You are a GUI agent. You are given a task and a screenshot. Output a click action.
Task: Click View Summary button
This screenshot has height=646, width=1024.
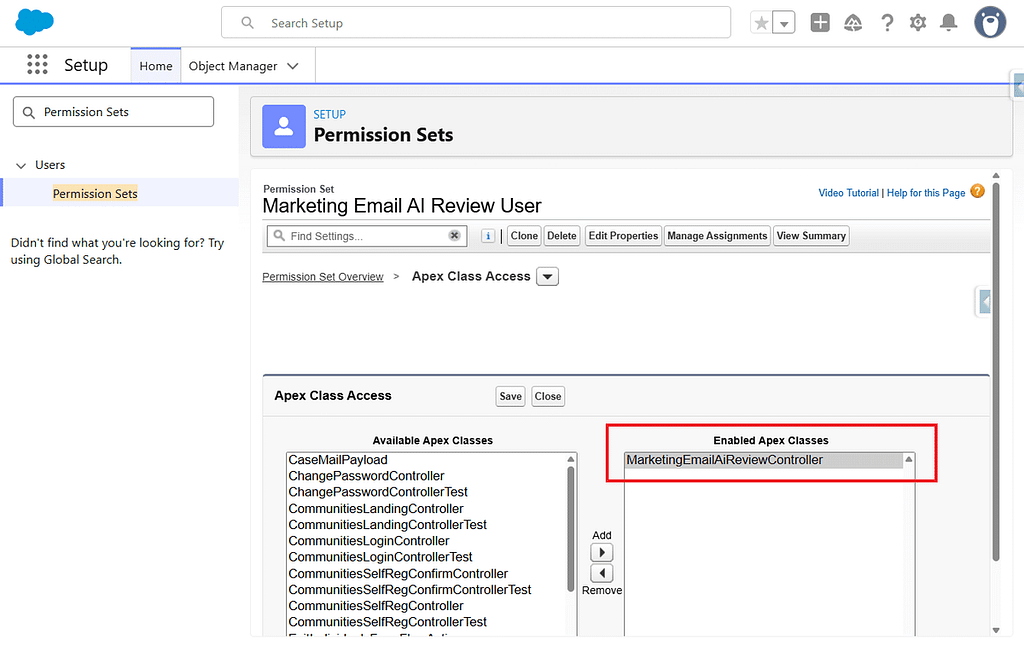pyautogui.click(x=811, y=236)
